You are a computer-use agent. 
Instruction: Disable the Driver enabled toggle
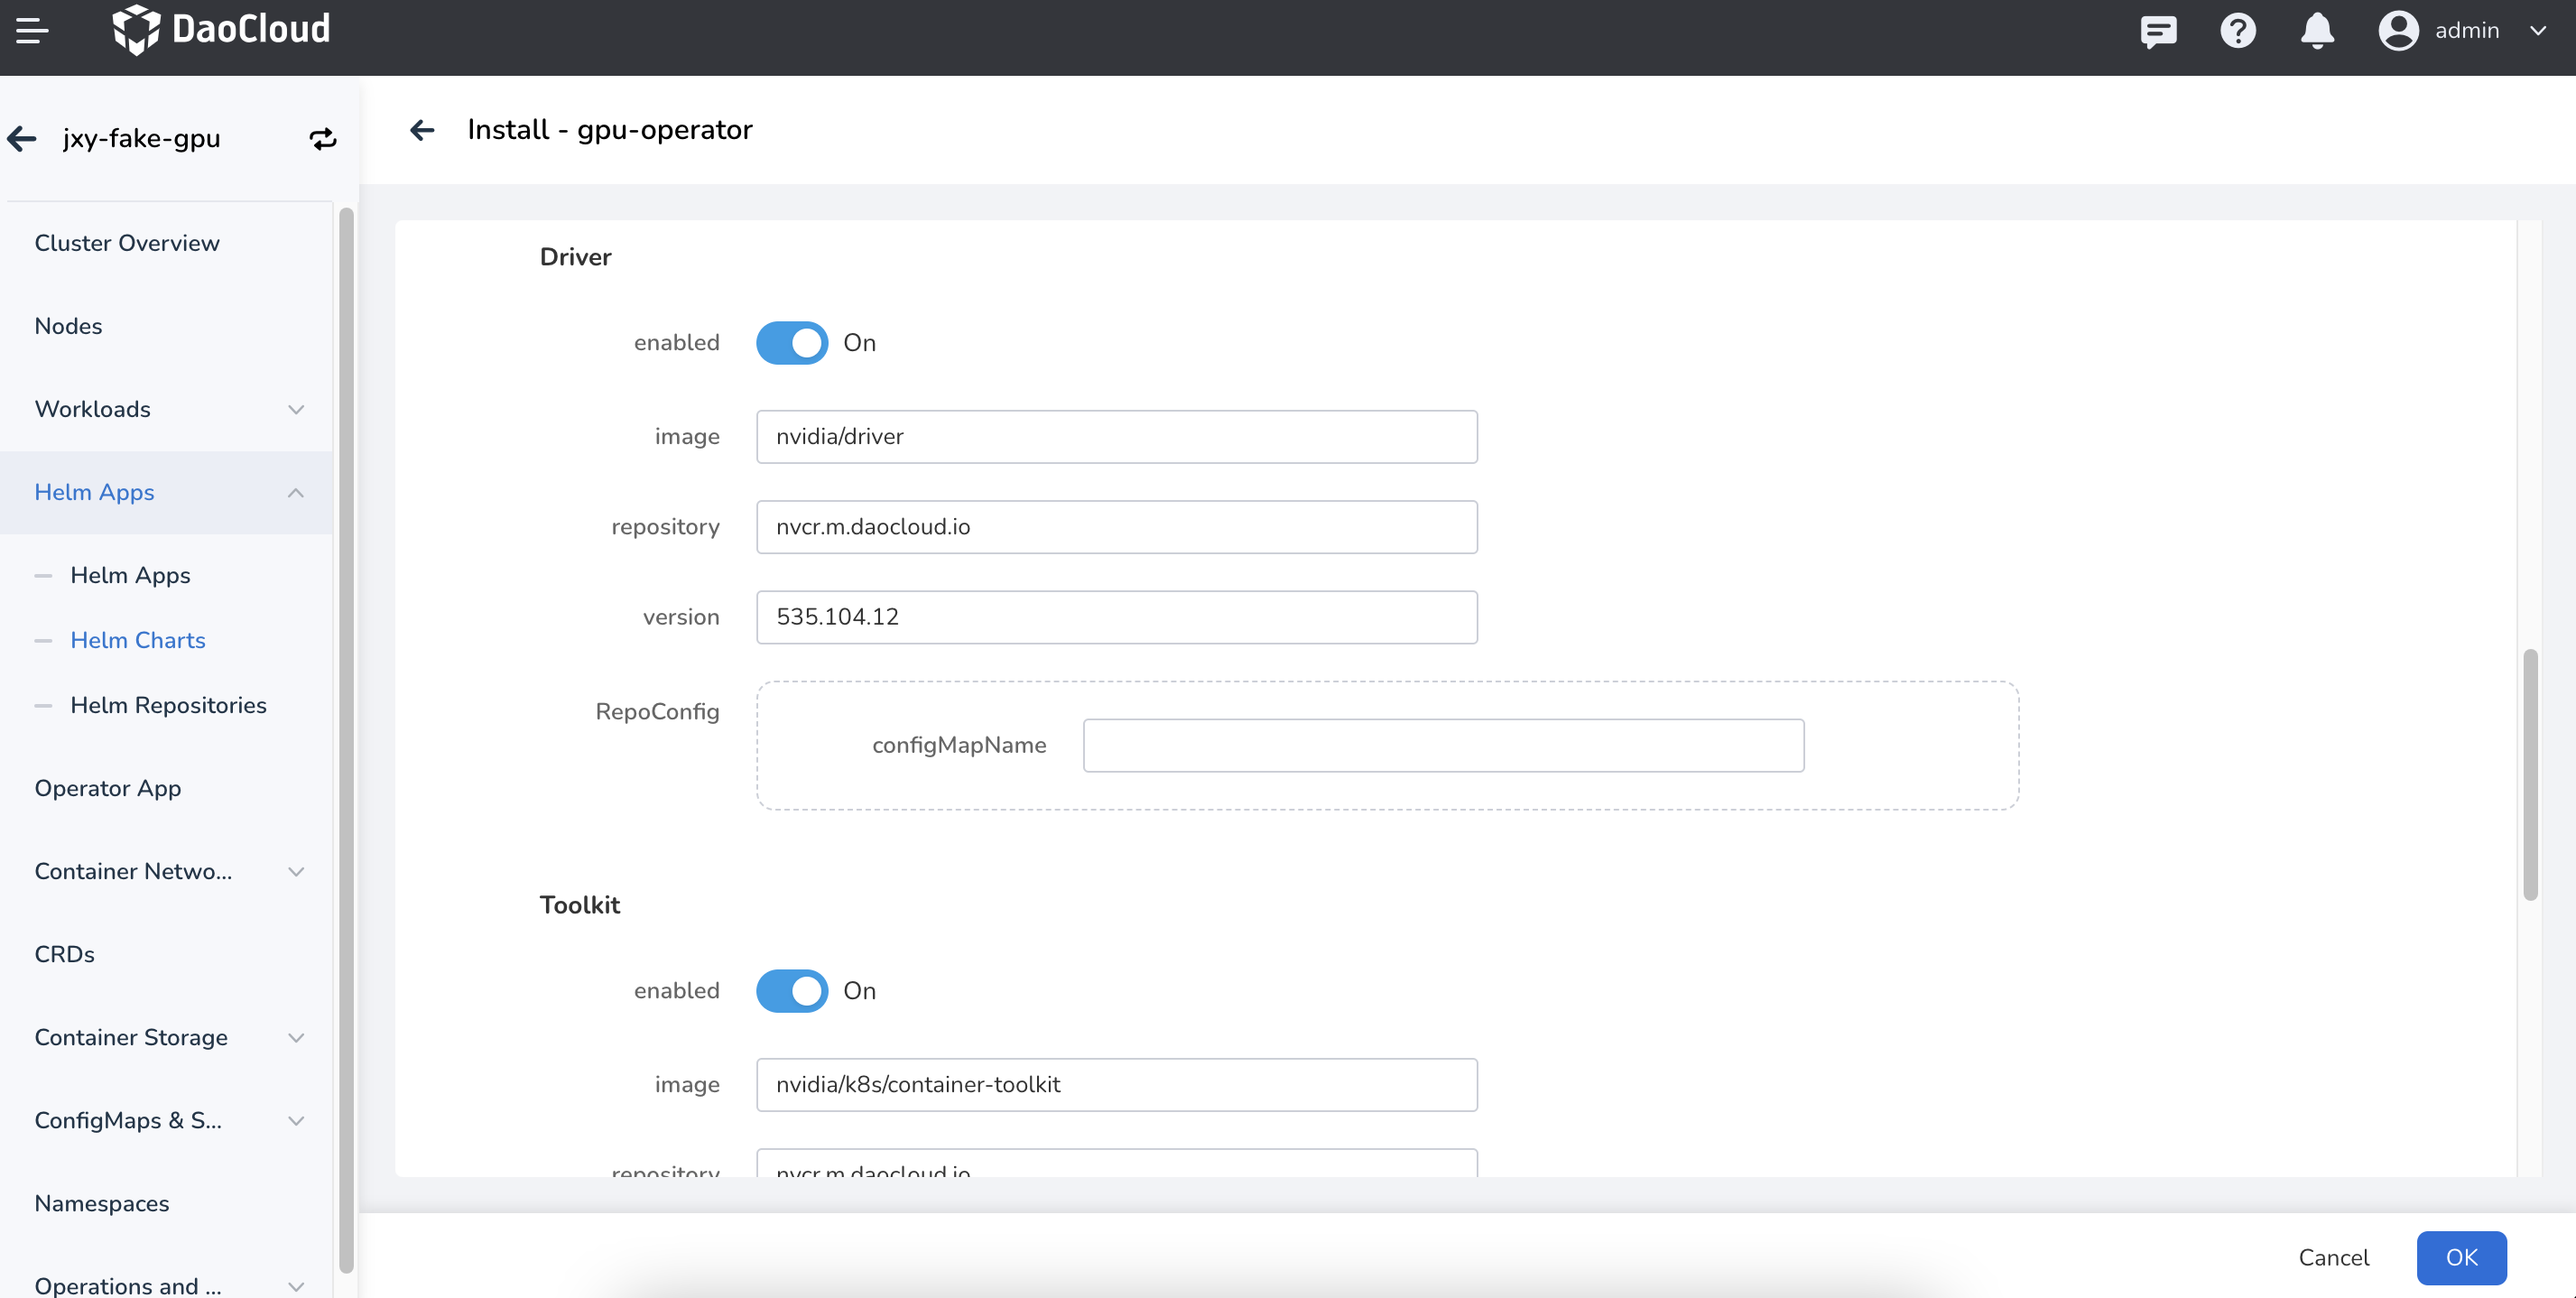[791, 343]
